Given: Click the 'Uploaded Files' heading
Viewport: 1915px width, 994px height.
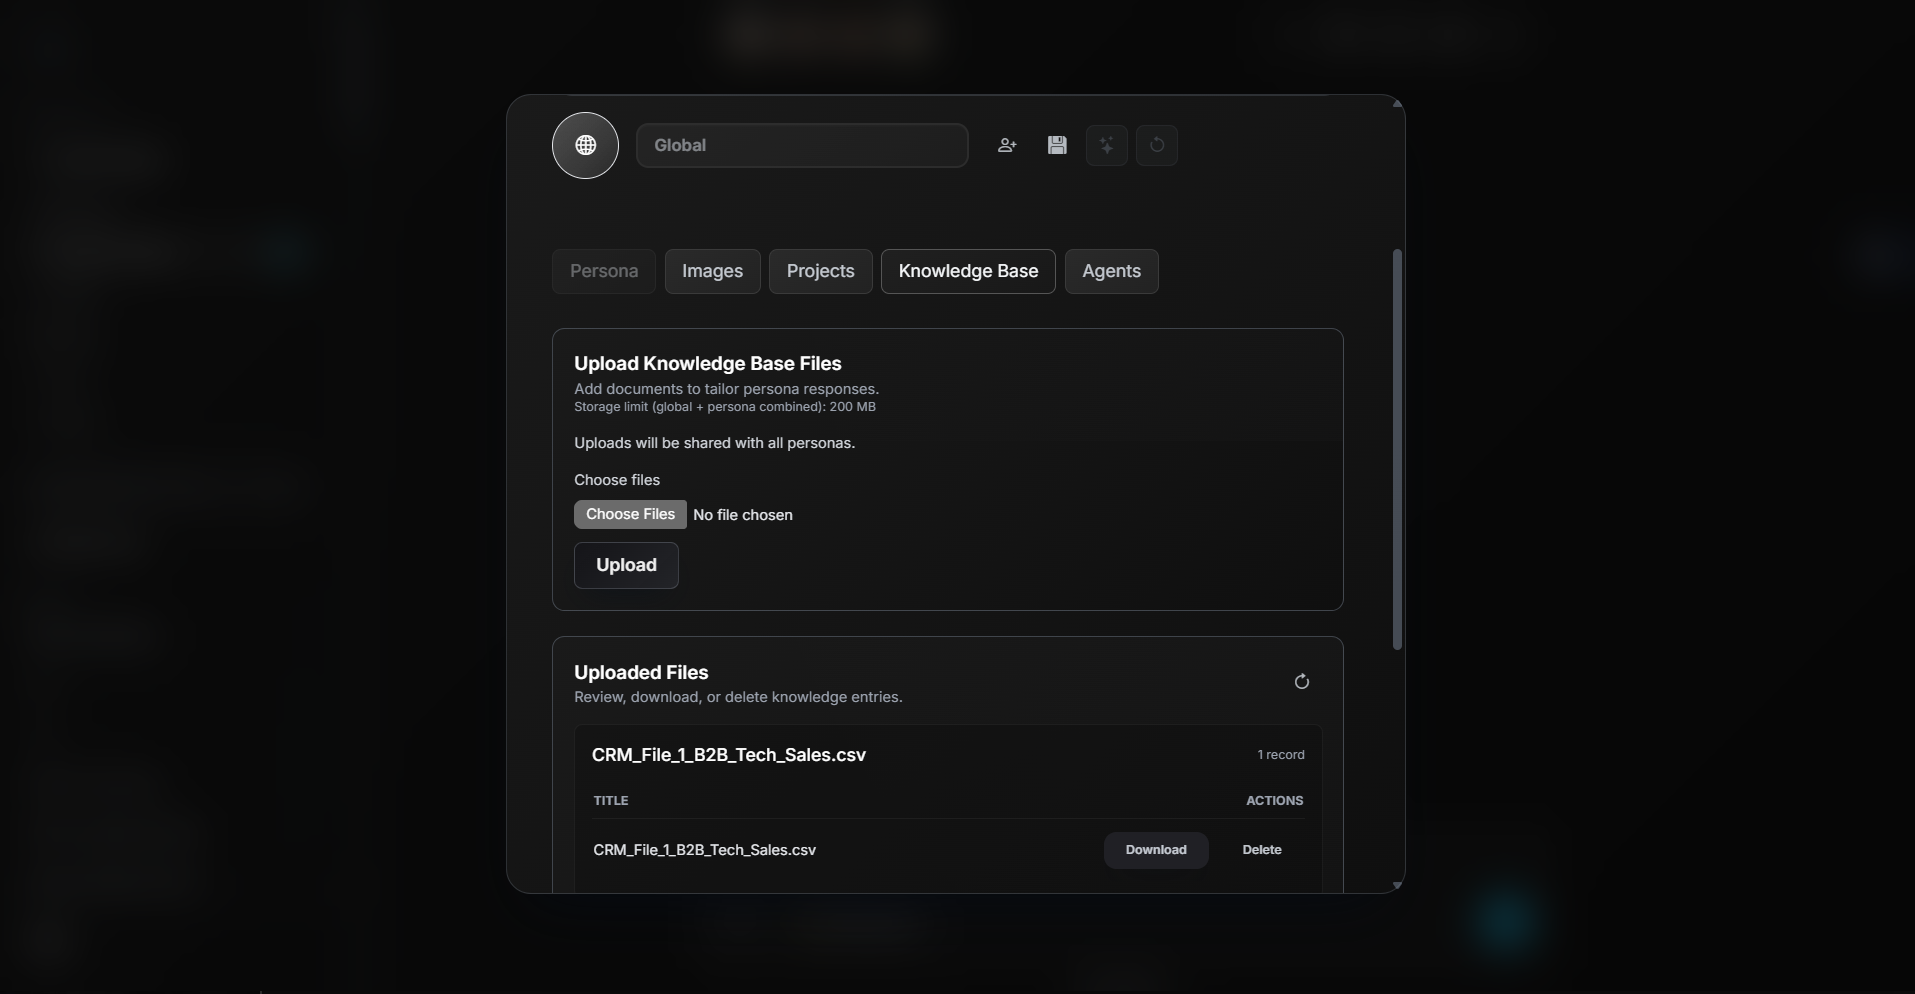Looking at the screenshot, I should tap(641, 673).
